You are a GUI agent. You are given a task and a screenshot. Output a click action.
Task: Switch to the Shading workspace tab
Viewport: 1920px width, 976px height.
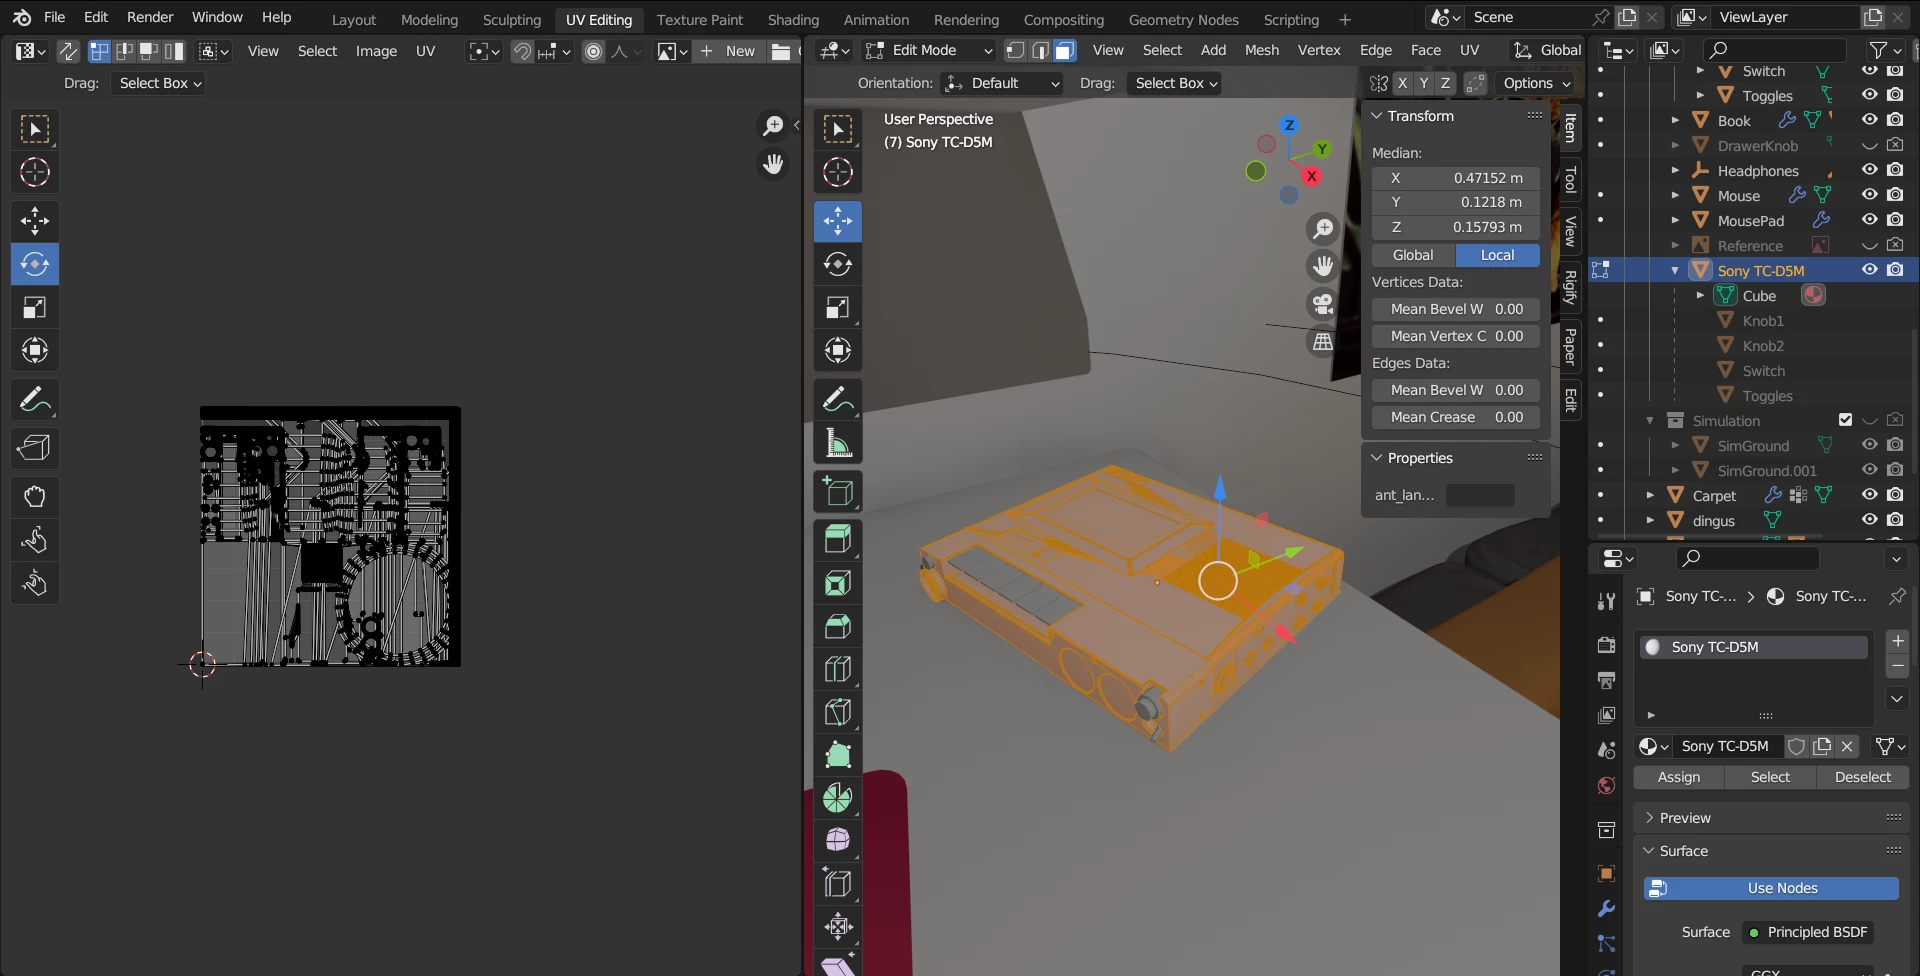(793, 19)
